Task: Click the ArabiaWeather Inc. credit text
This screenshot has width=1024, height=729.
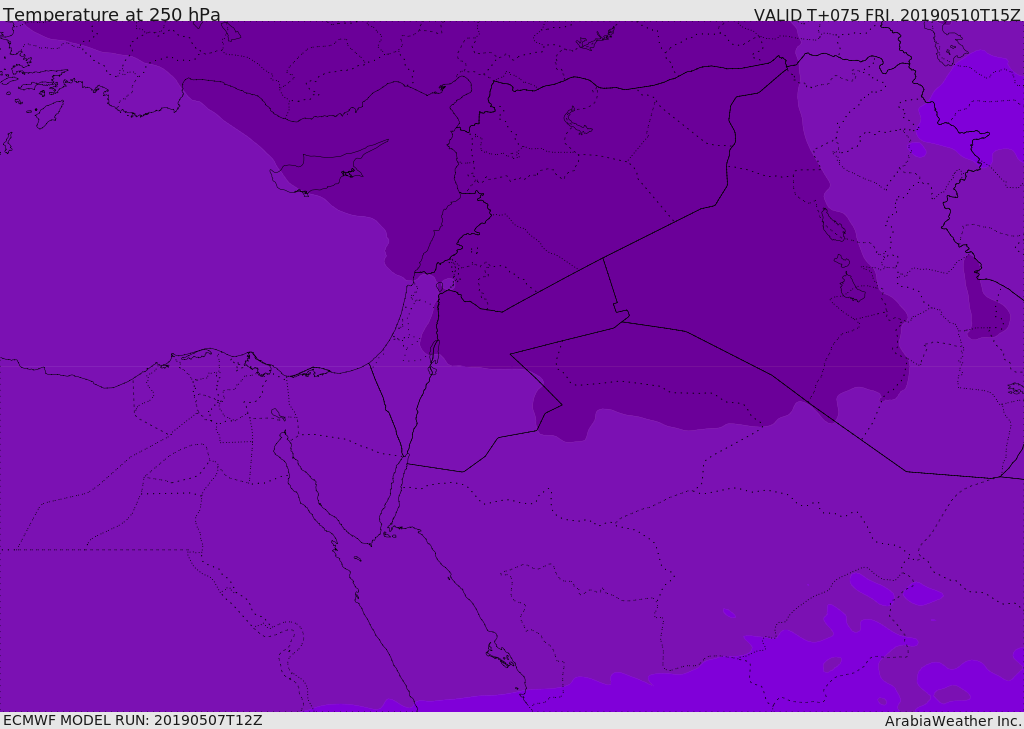Action: tap(953, 721)
